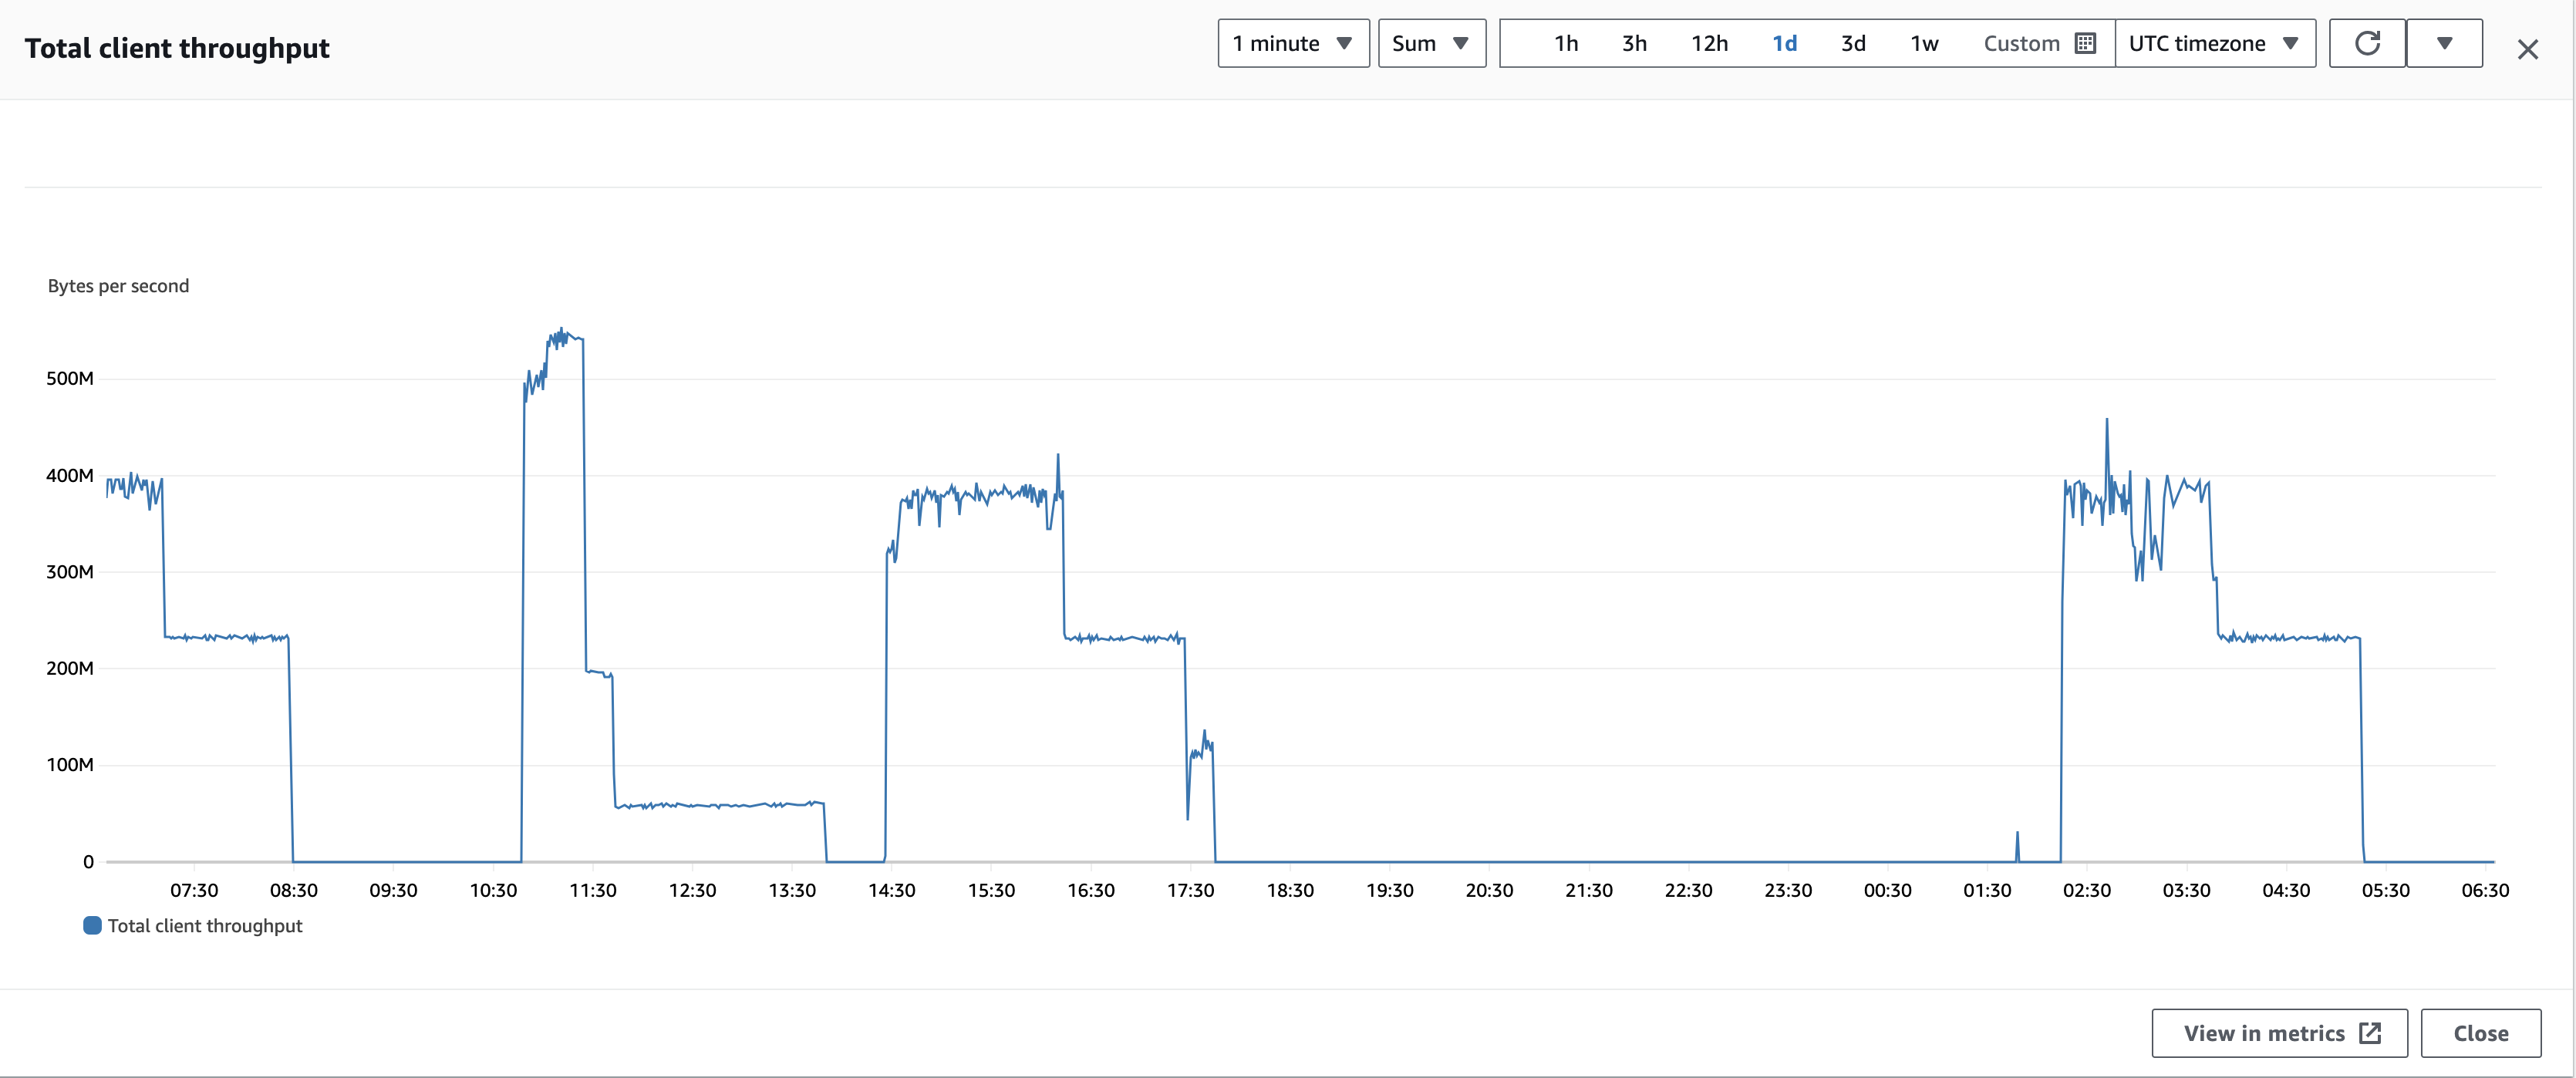Expand the 1 minute period dropdown
The width and height of the screenshot is (2576, 1078).
coord(1293,43)
